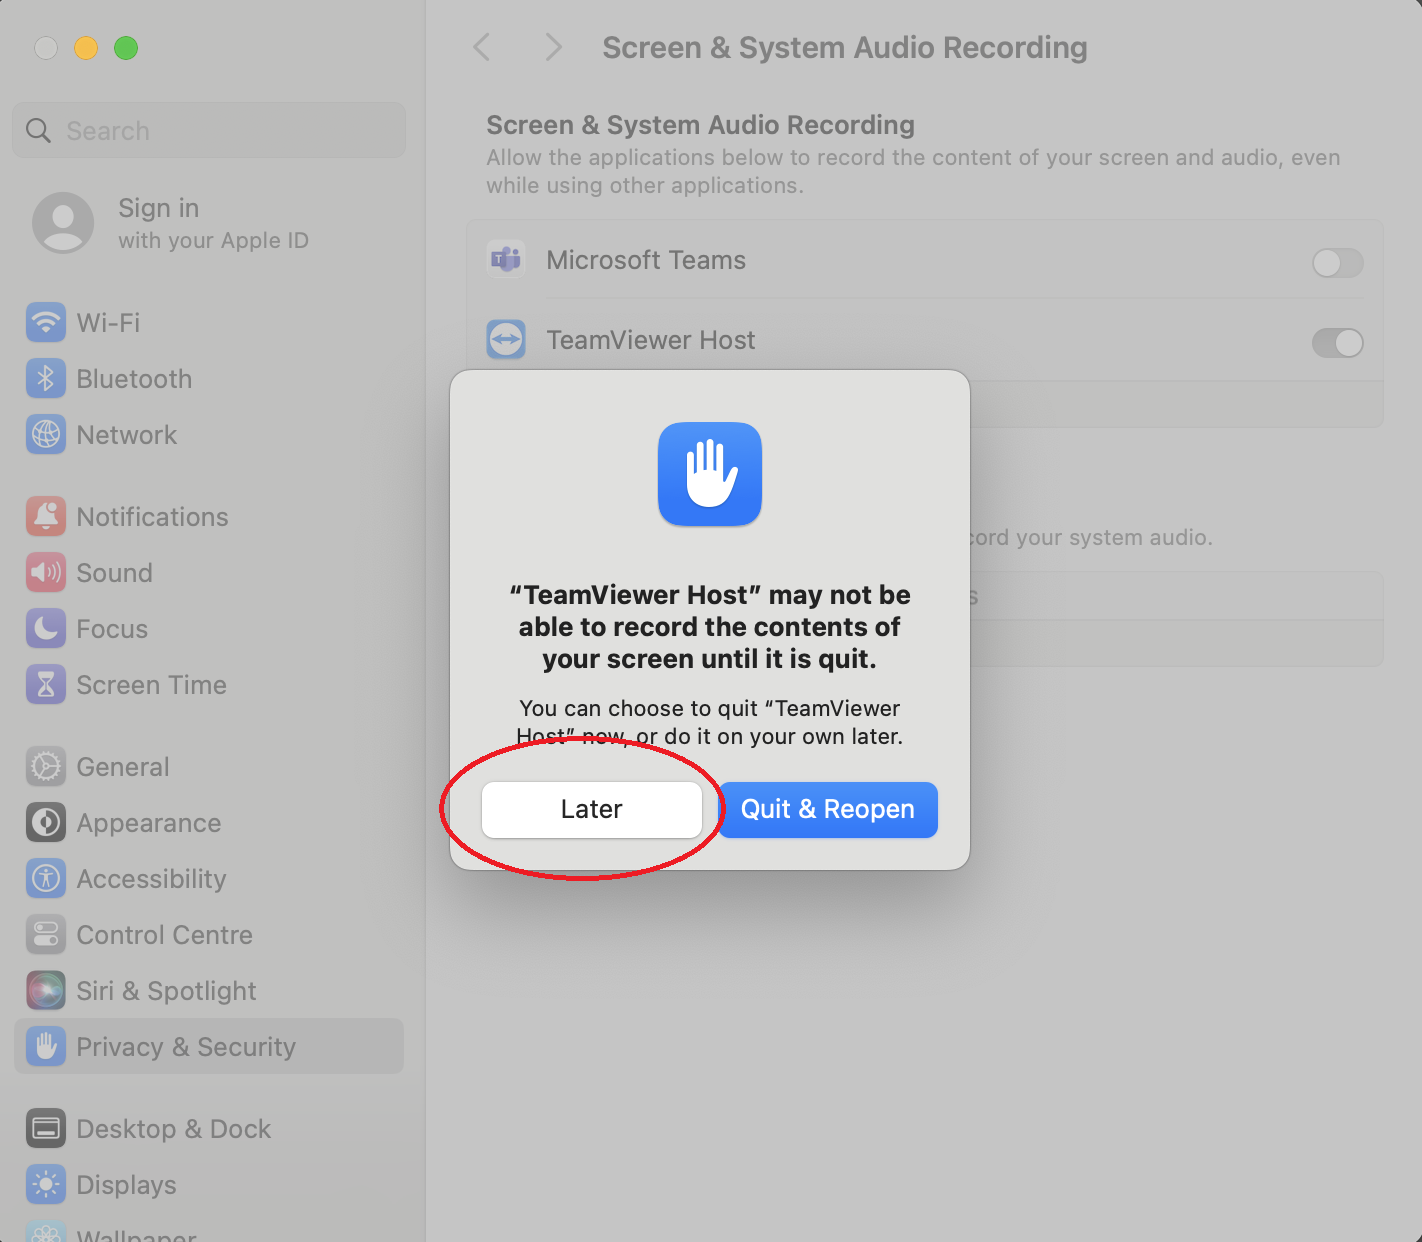Click the magnifying glass search icon

point(38,130)
